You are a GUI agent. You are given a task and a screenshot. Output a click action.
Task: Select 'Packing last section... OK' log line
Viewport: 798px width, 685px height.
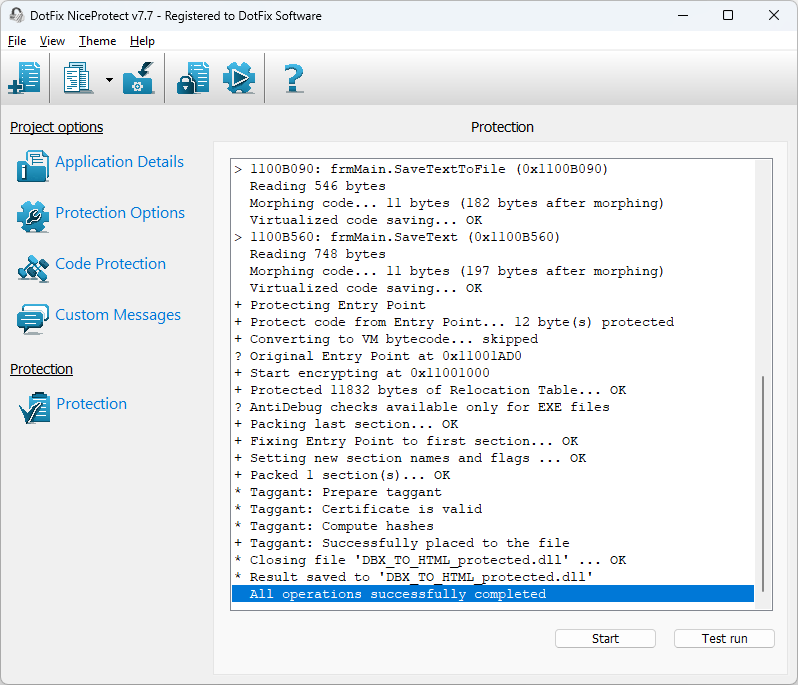pos(493,424)
